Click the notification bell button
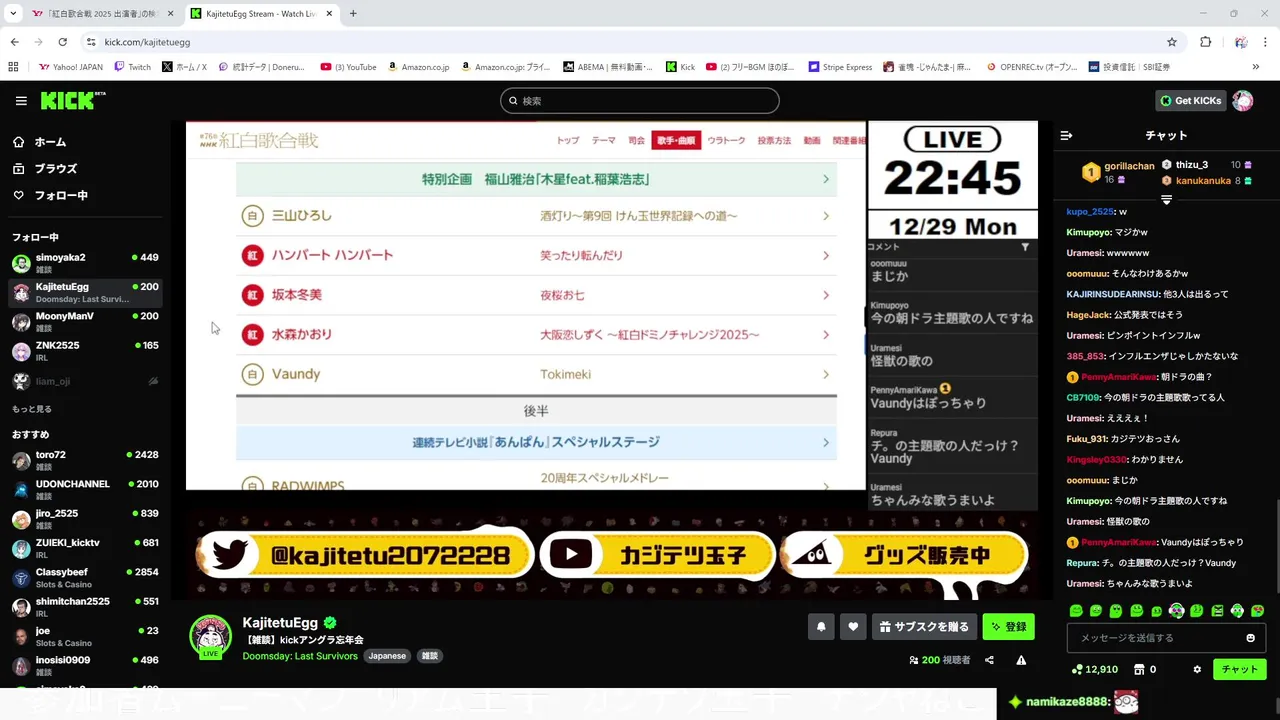The image size is (1280, 720). 821,627
